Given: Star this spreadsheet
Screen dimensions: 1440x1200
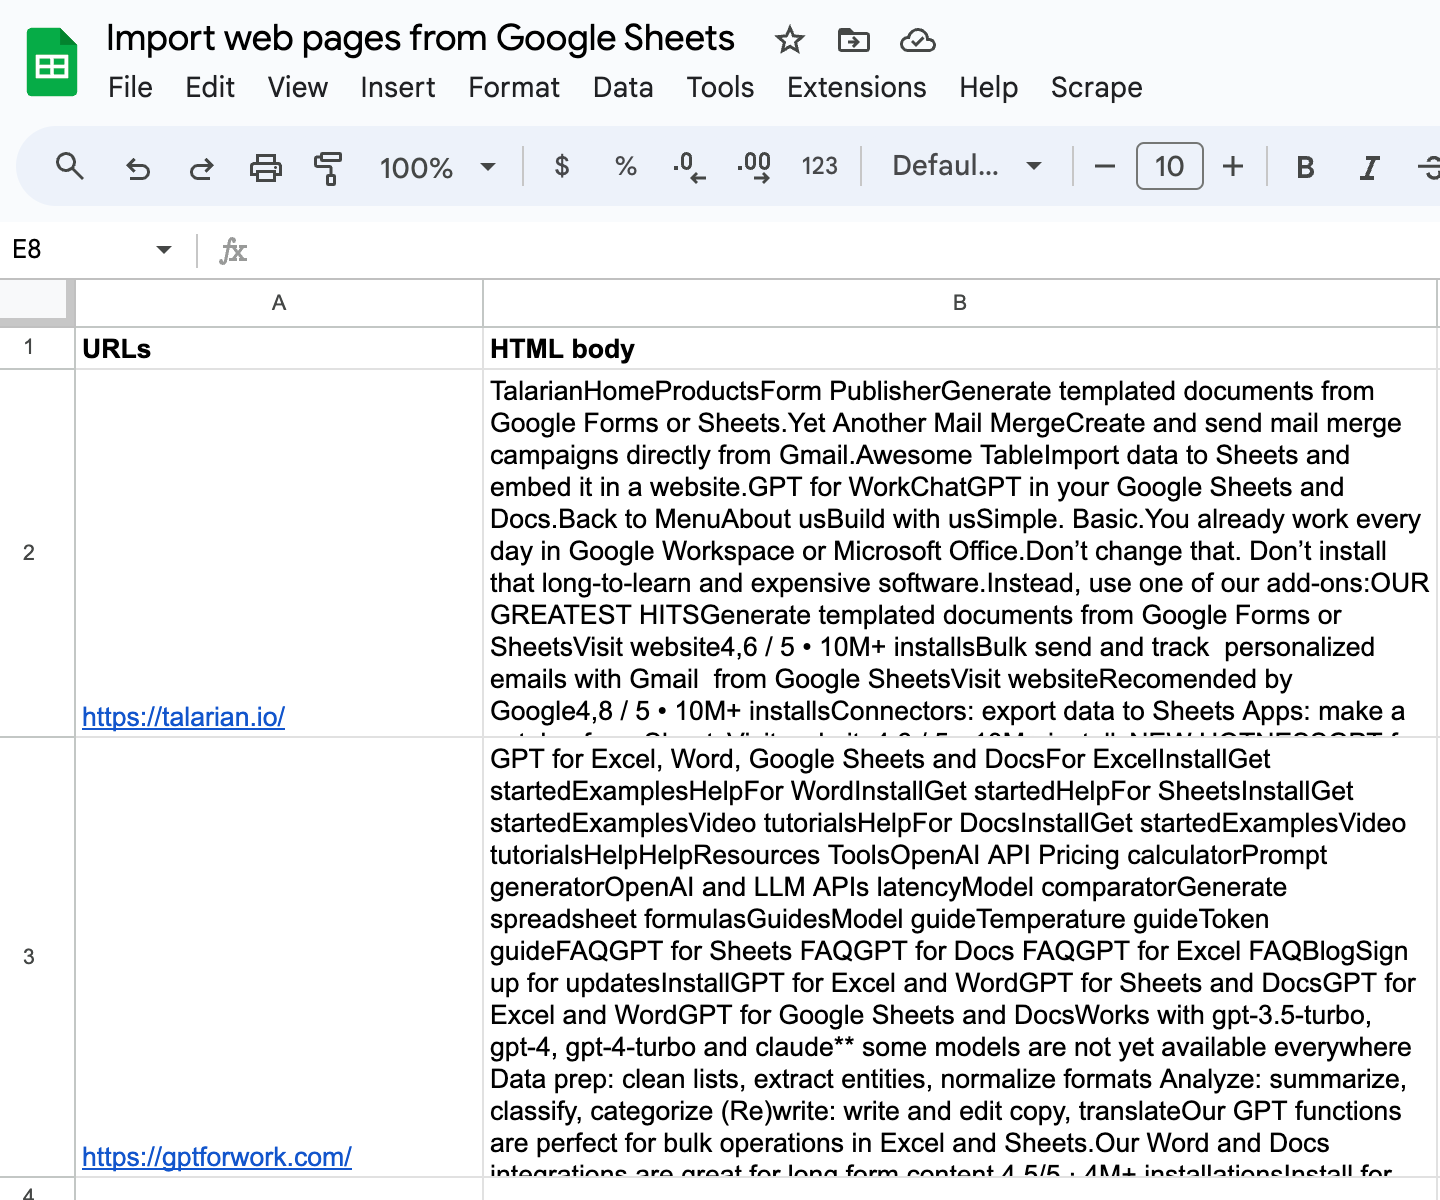Looking at the screenshot, I should [789, 40].
